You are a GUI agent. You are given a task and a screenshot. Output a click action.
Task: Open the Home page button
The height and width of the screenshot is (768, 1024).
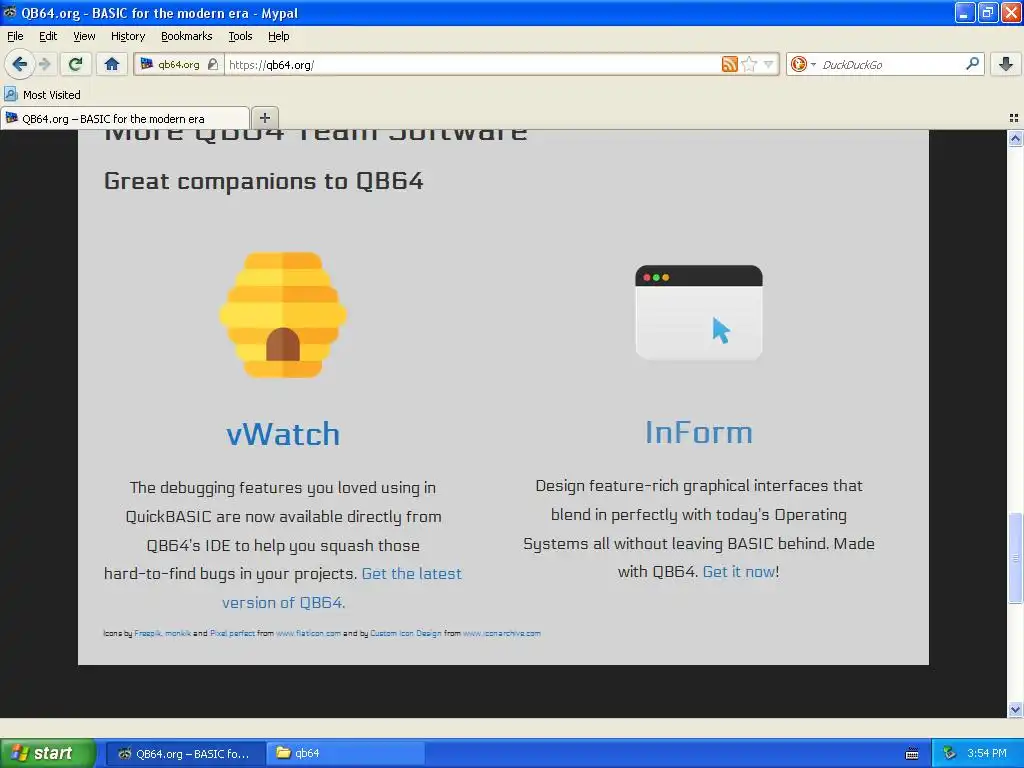[112, 64]
